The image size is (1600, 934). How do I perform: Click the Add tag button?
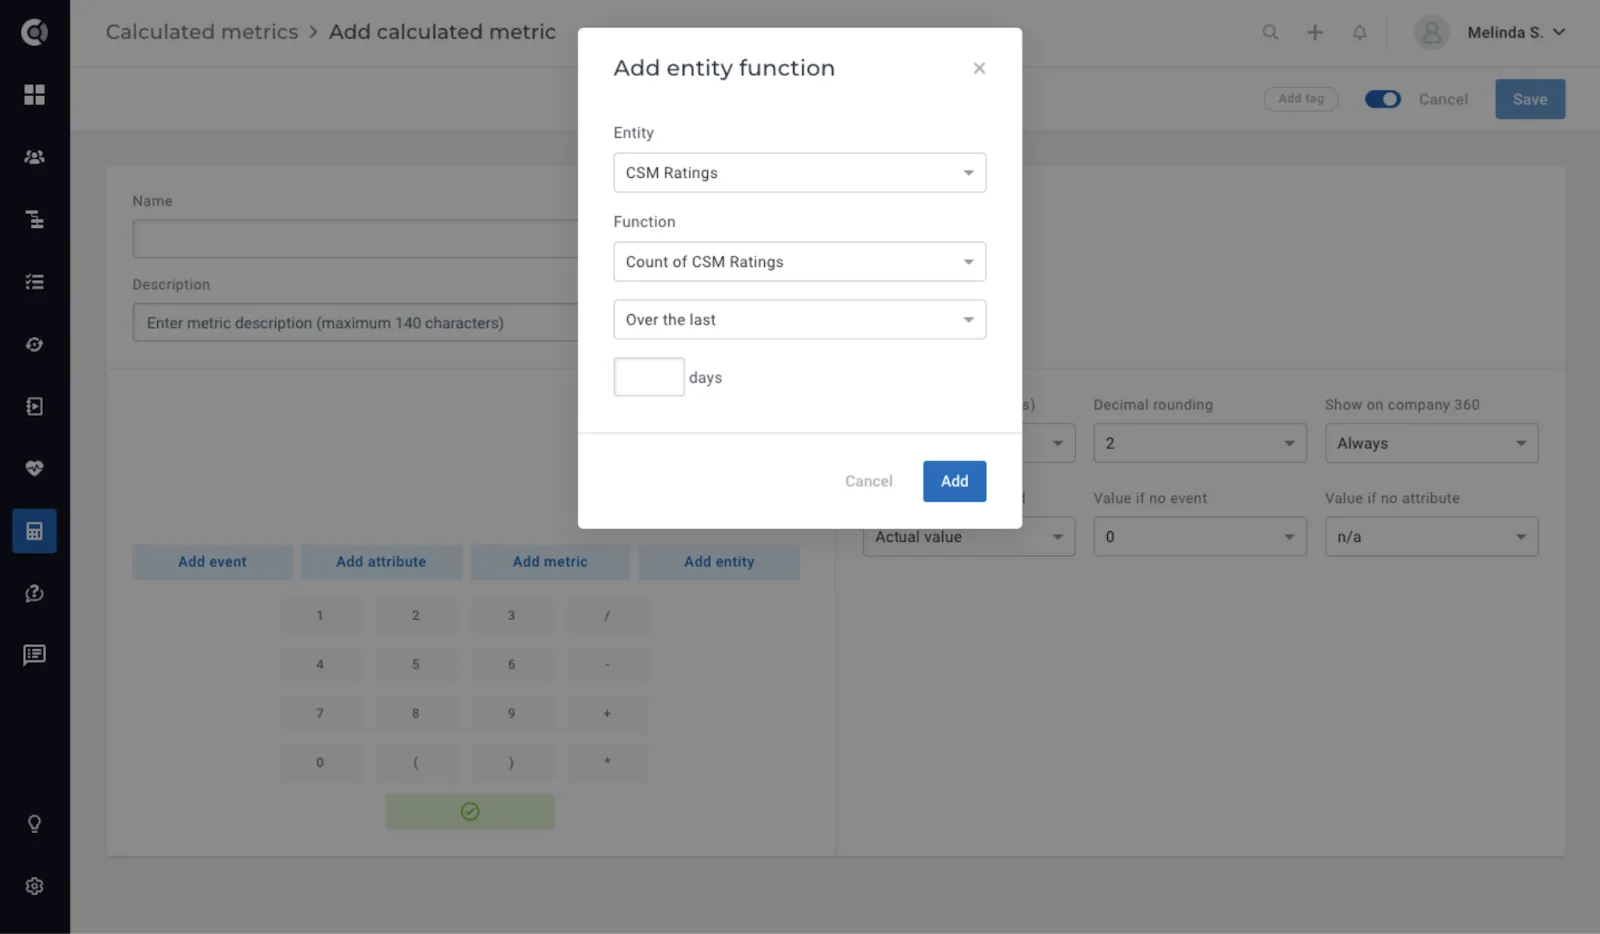1301,98
